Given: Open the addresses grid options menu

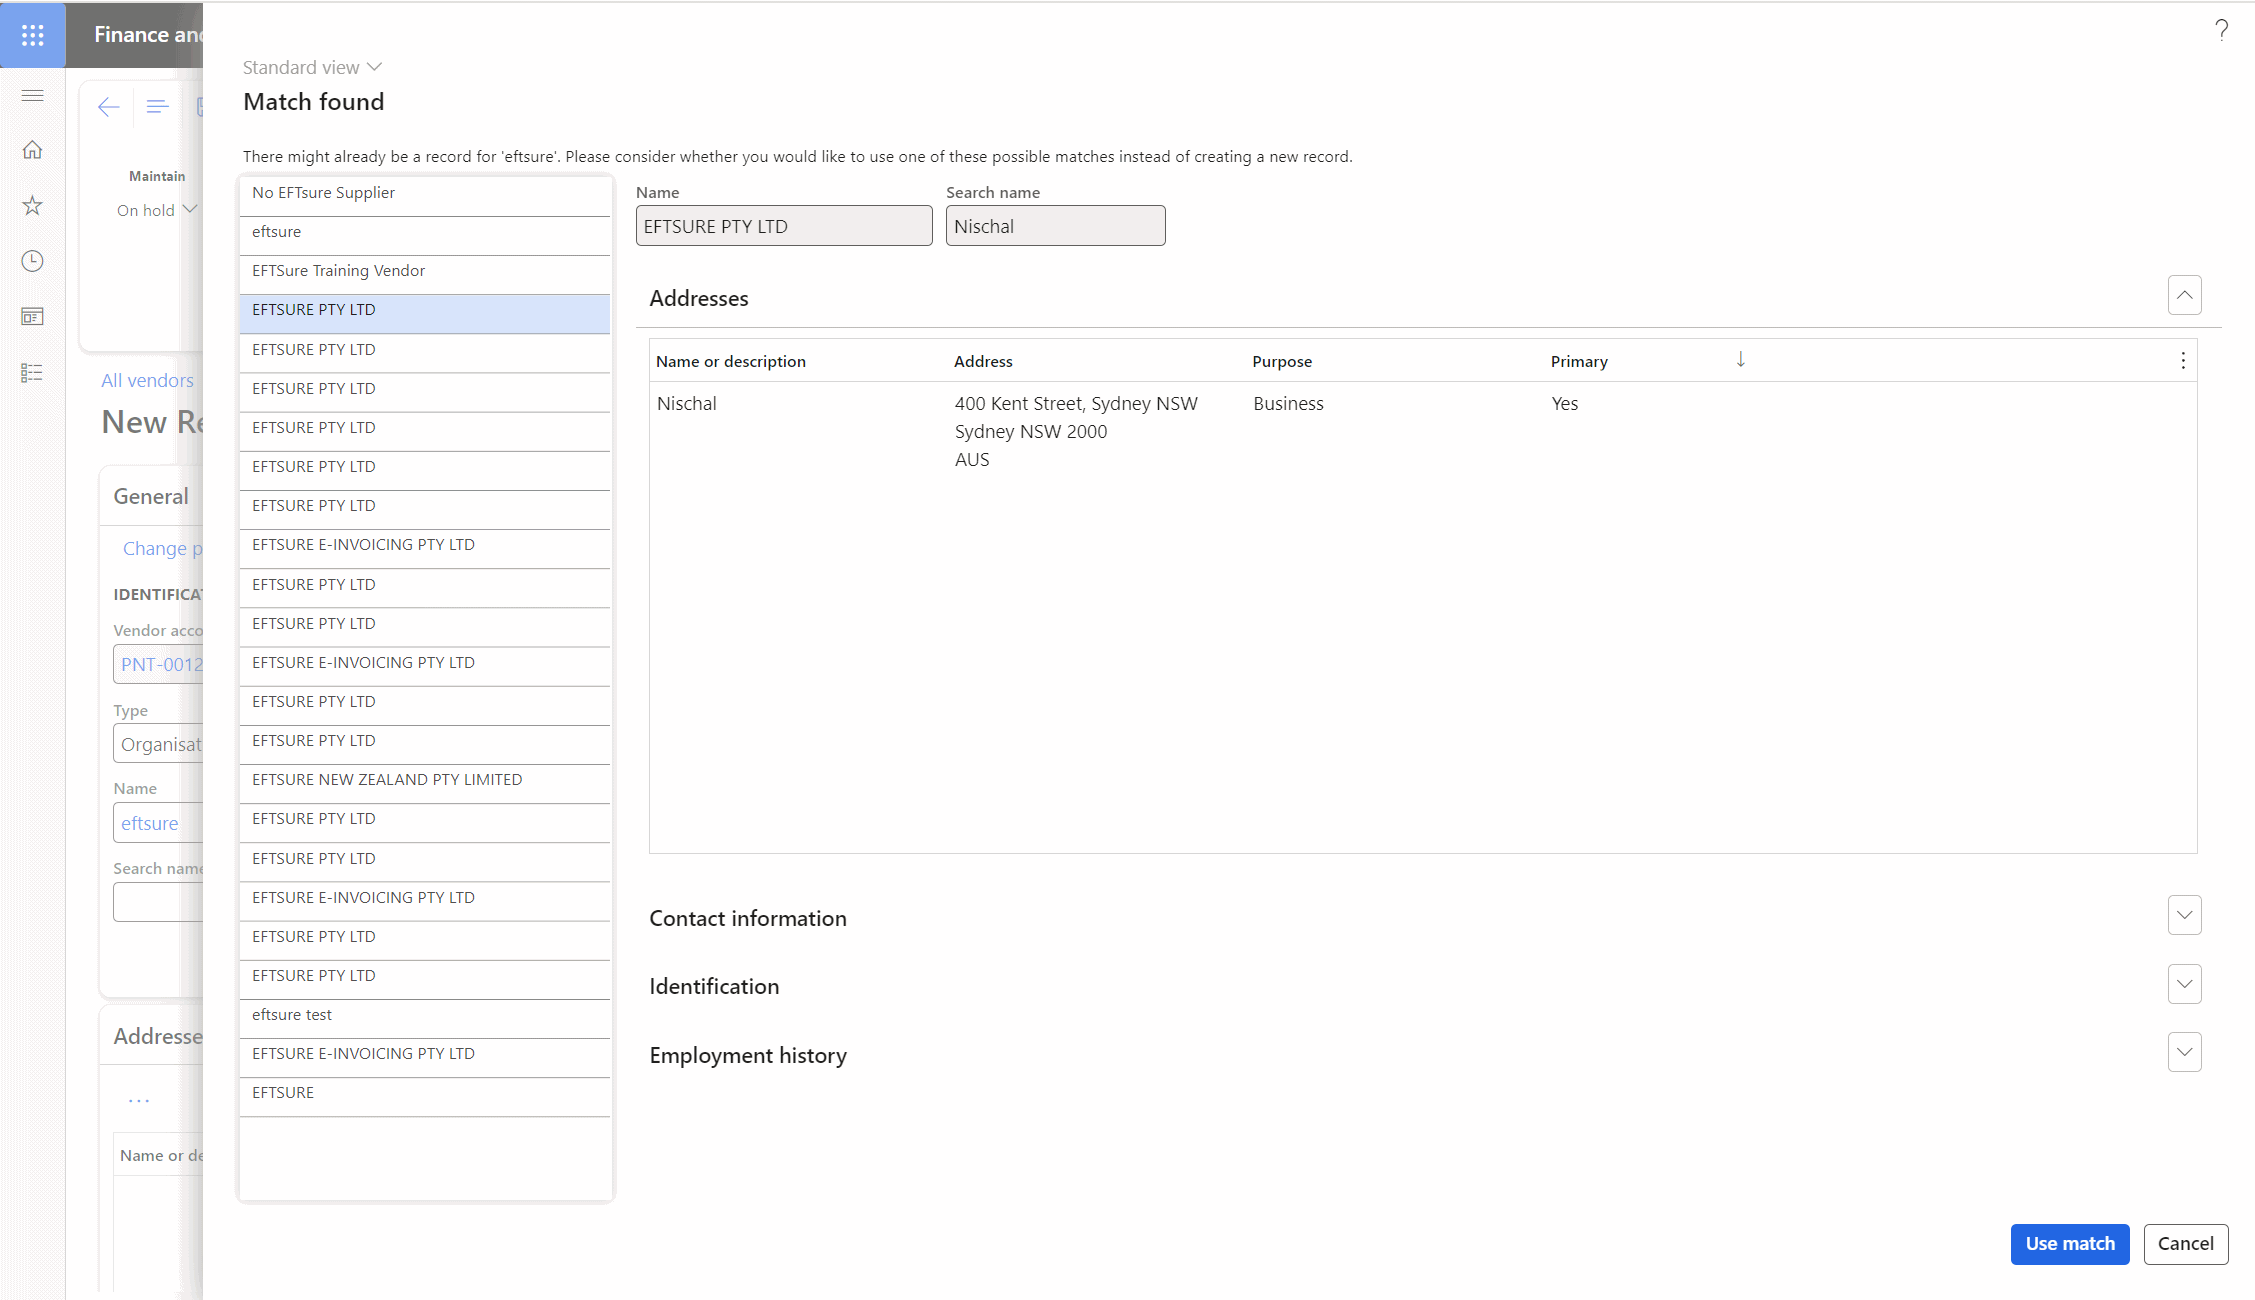Looking at the screenshot, I should [x=2183, y=361].
